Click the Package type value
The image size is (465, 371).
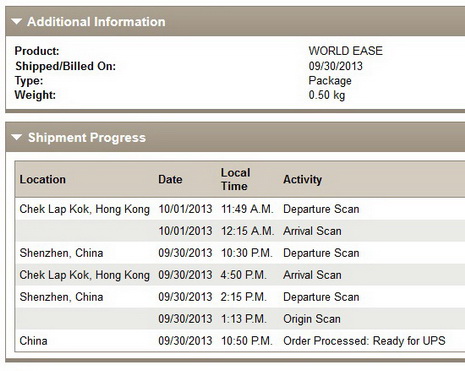coord(330,80)
